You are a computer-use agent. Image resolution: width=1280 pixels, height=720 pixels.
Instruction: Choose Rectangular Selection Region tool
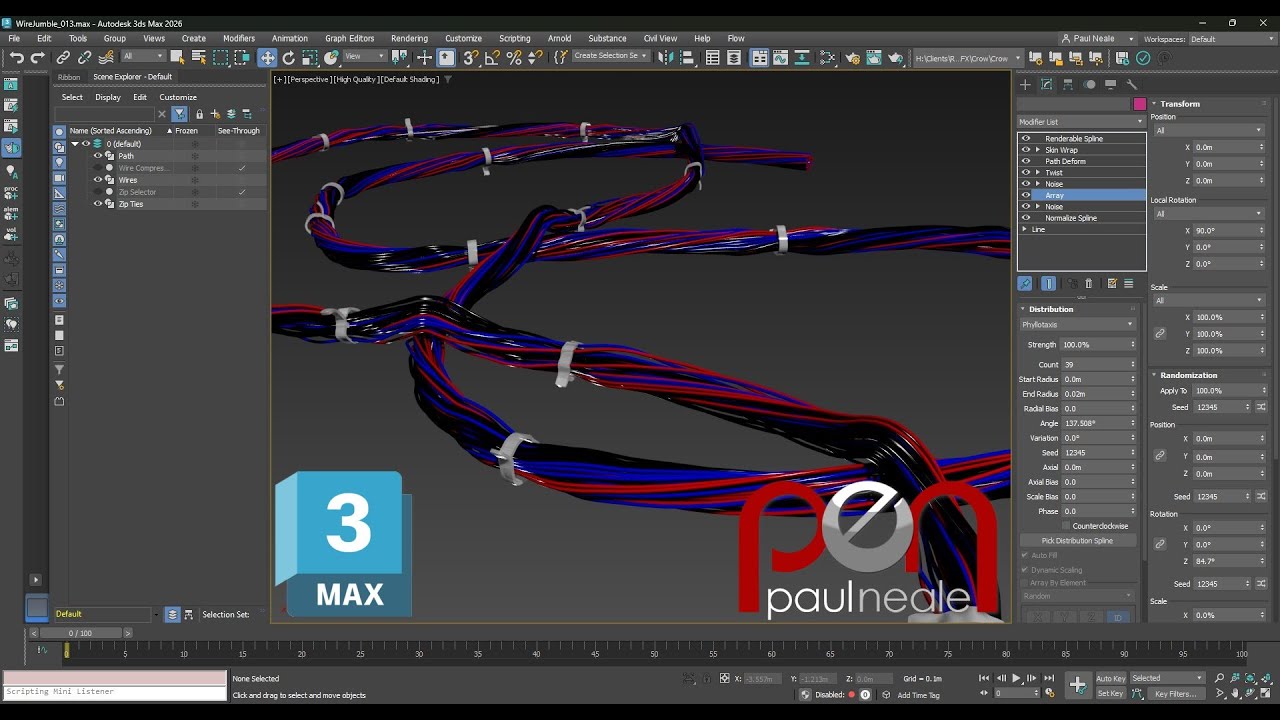coord(221,58)
